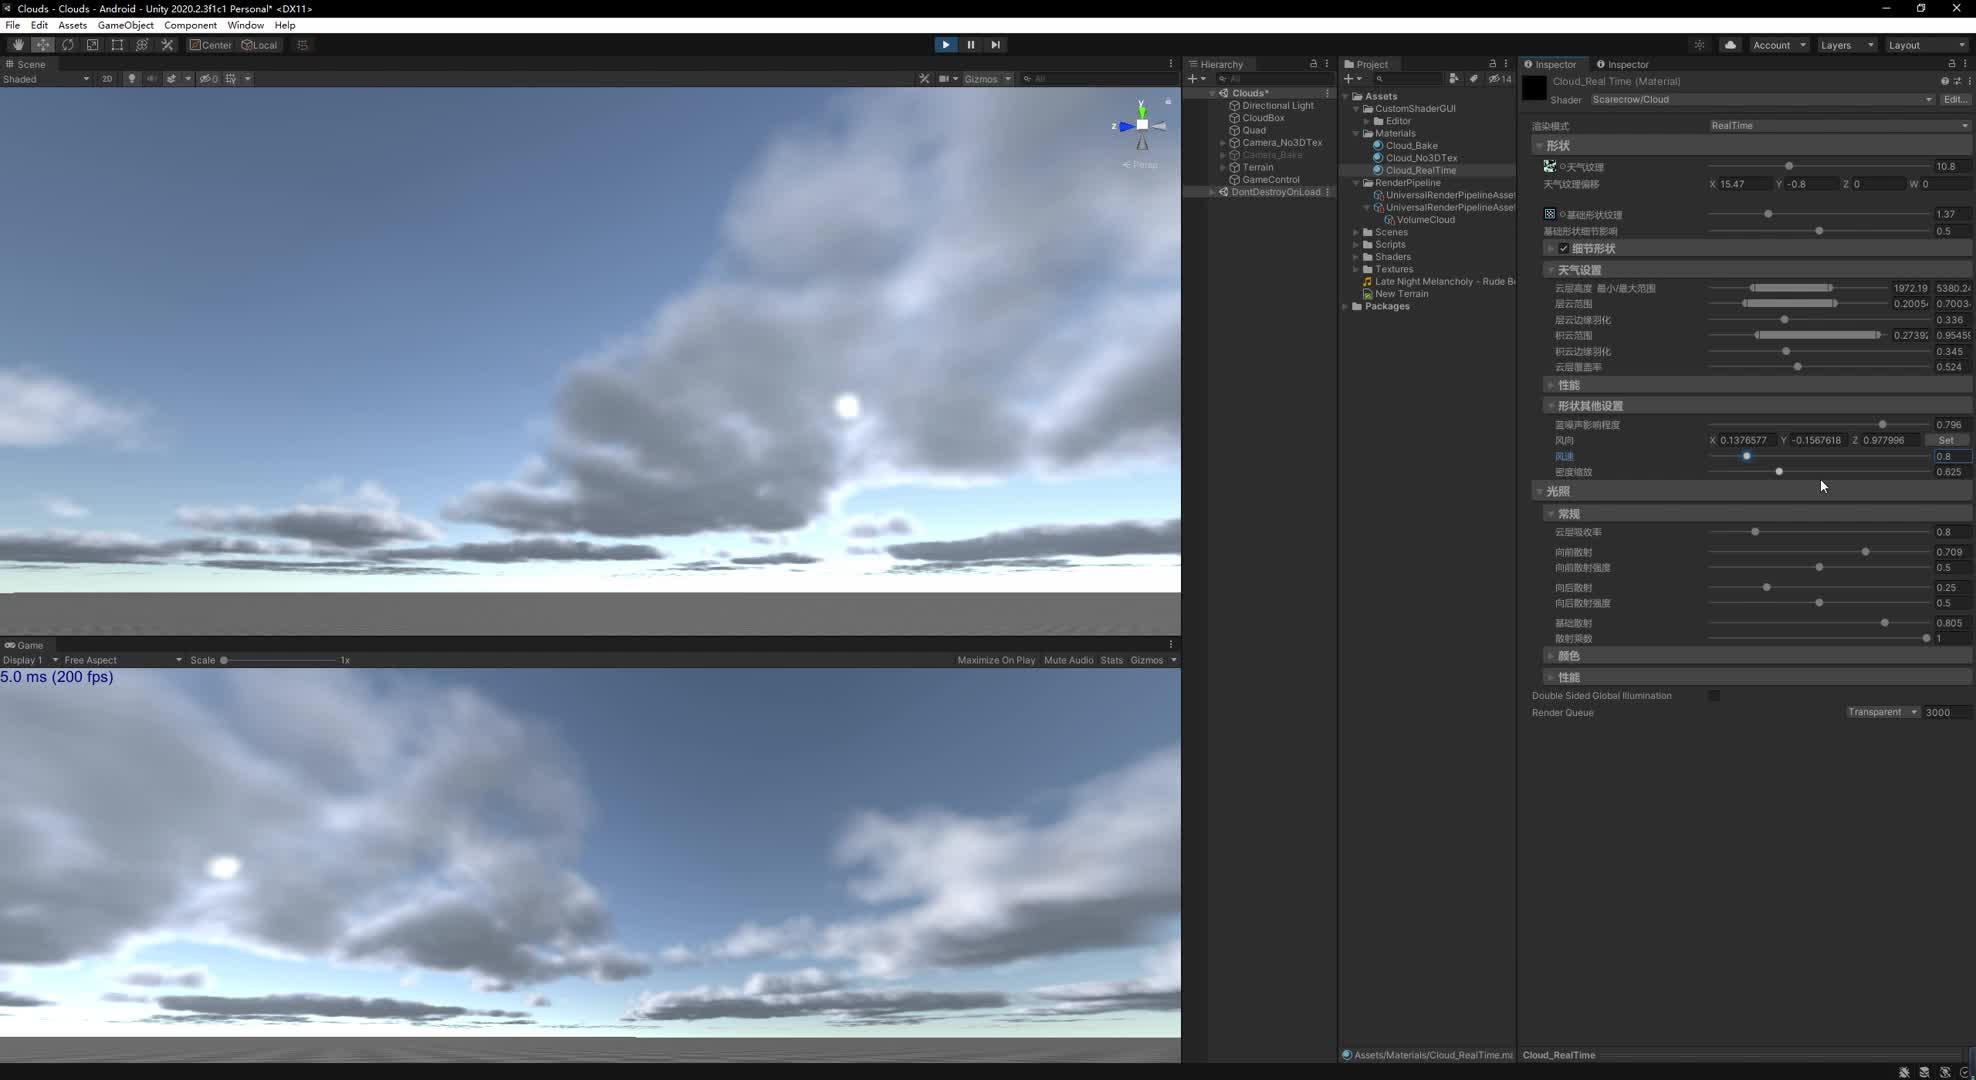Enable Double Sided Global Illumination
This screenshot has width=1976, height=1080.
(1715, 696)
